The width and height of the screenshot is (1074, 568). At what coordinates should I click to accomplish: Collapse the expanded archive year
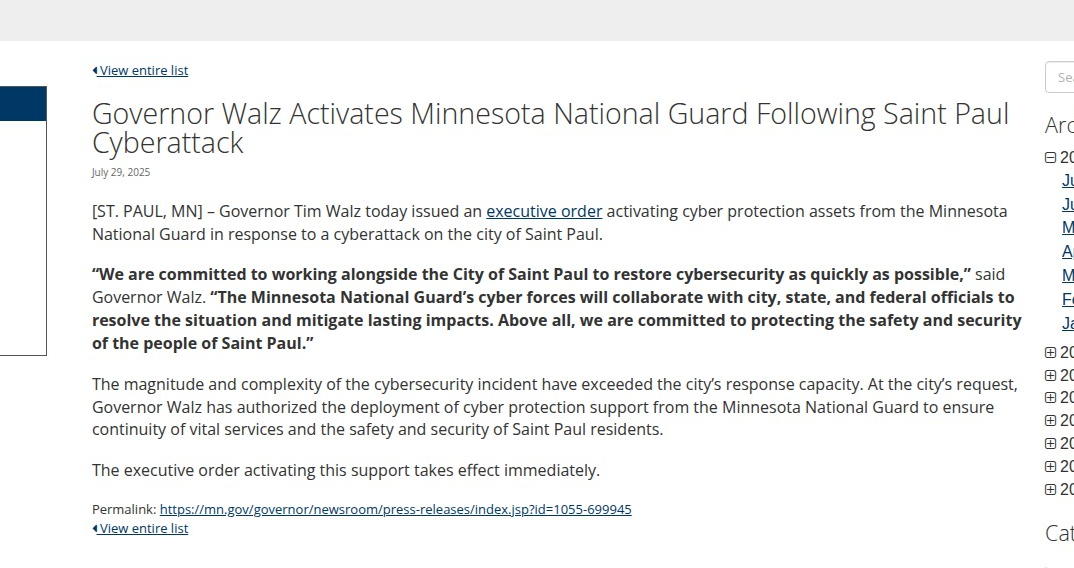point(1050,157)
